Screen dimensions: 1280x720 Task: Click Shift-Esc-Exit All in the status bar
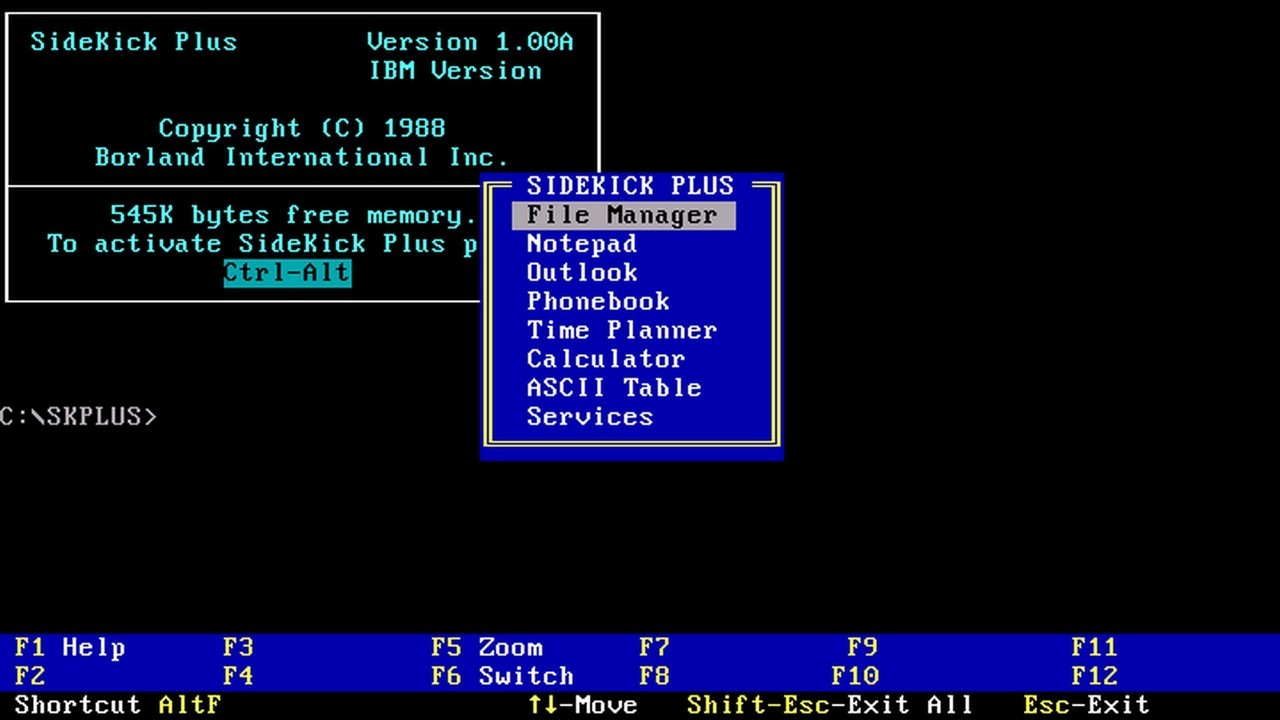point(830,706)
